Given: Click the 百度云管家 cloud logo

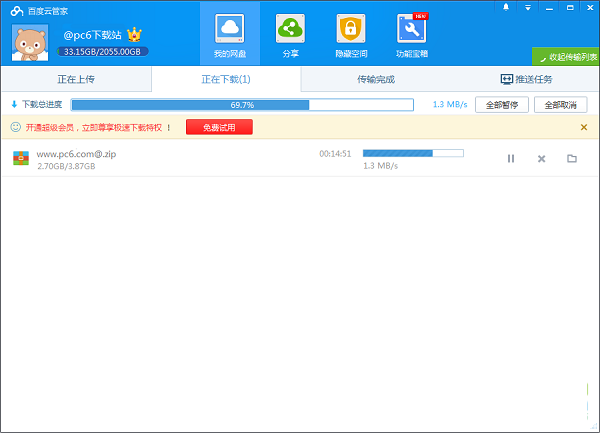Looking at the screenshot, I should click(17, 11).
